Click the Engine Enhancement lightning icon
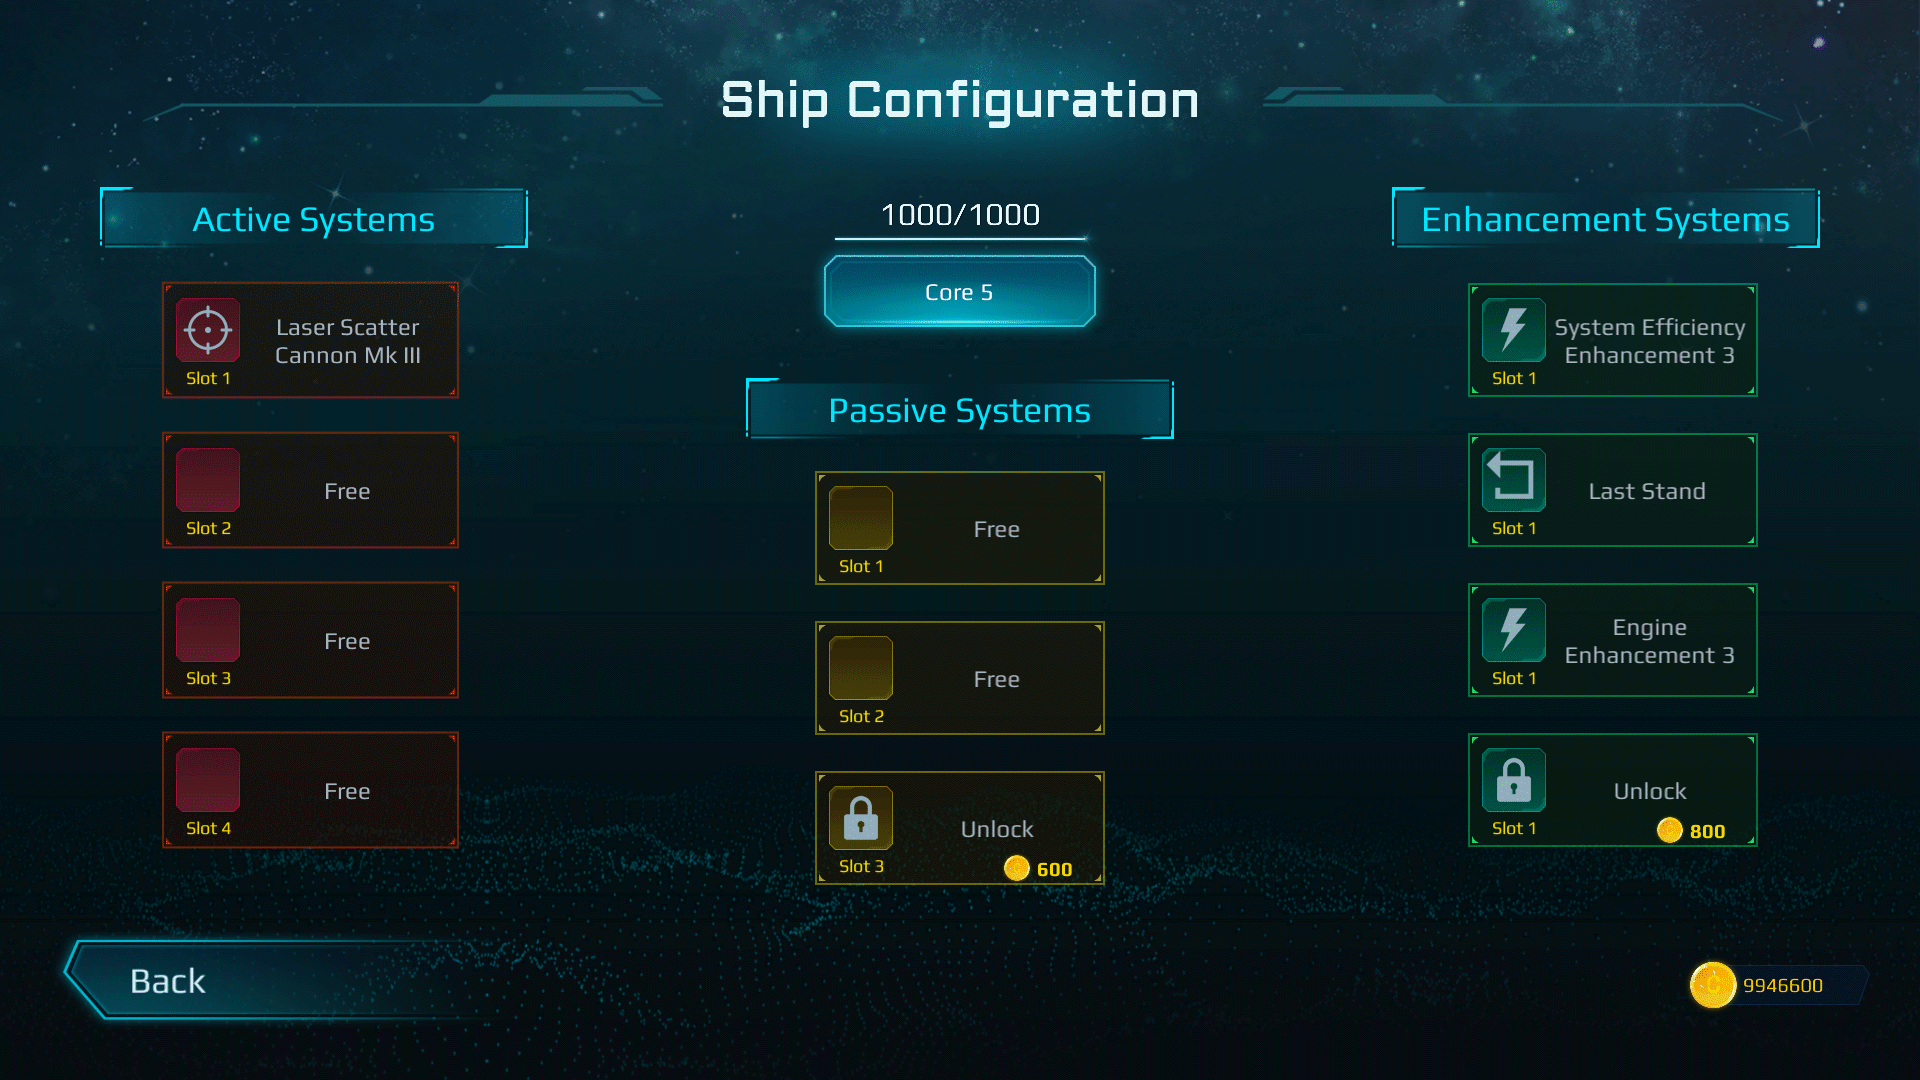 click(x=1513, y=629)
